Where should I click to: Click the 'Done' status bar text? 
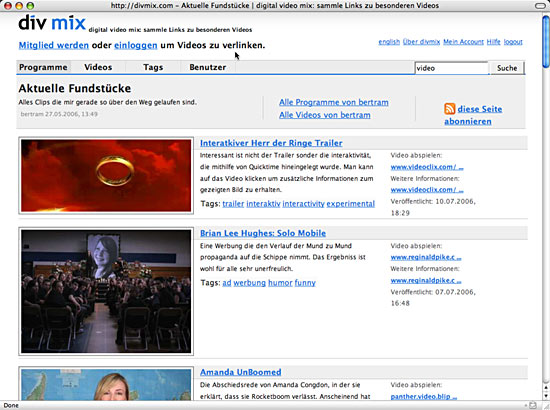[x=11, y=405]
